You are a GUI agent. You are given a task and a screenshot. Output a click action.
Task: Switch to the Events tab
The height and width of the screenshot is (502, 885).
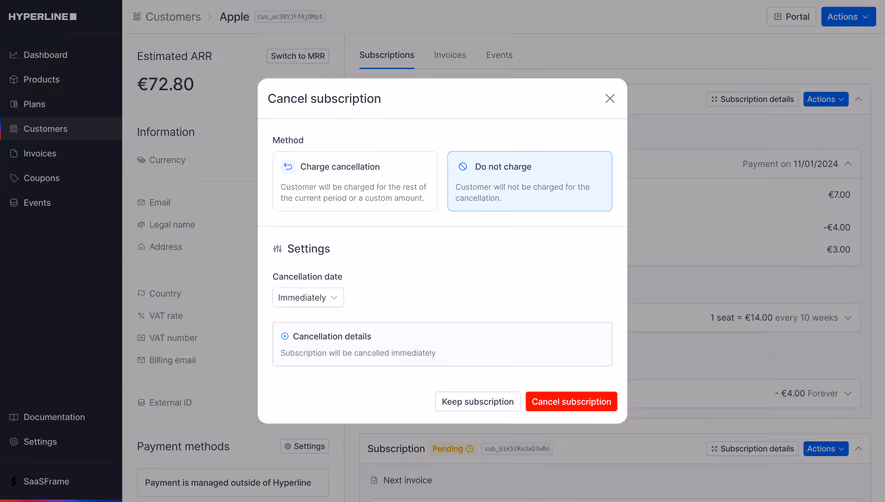(x=499, y=55)
